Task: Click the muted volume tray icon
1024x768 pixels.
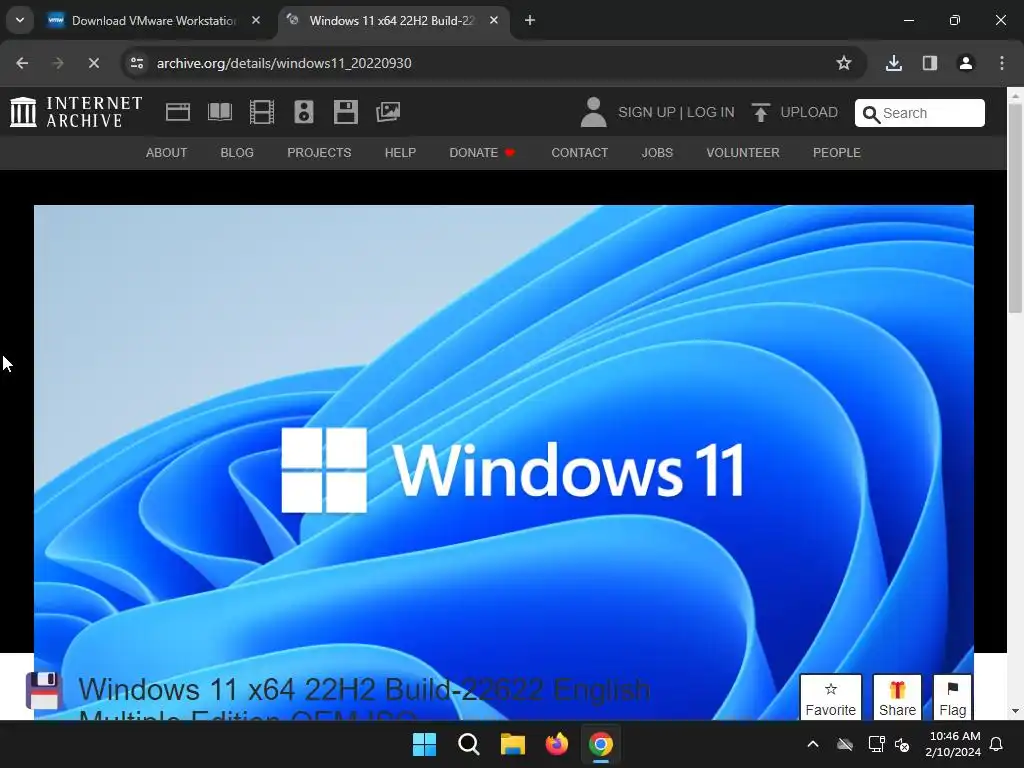Action: (902, 744)
